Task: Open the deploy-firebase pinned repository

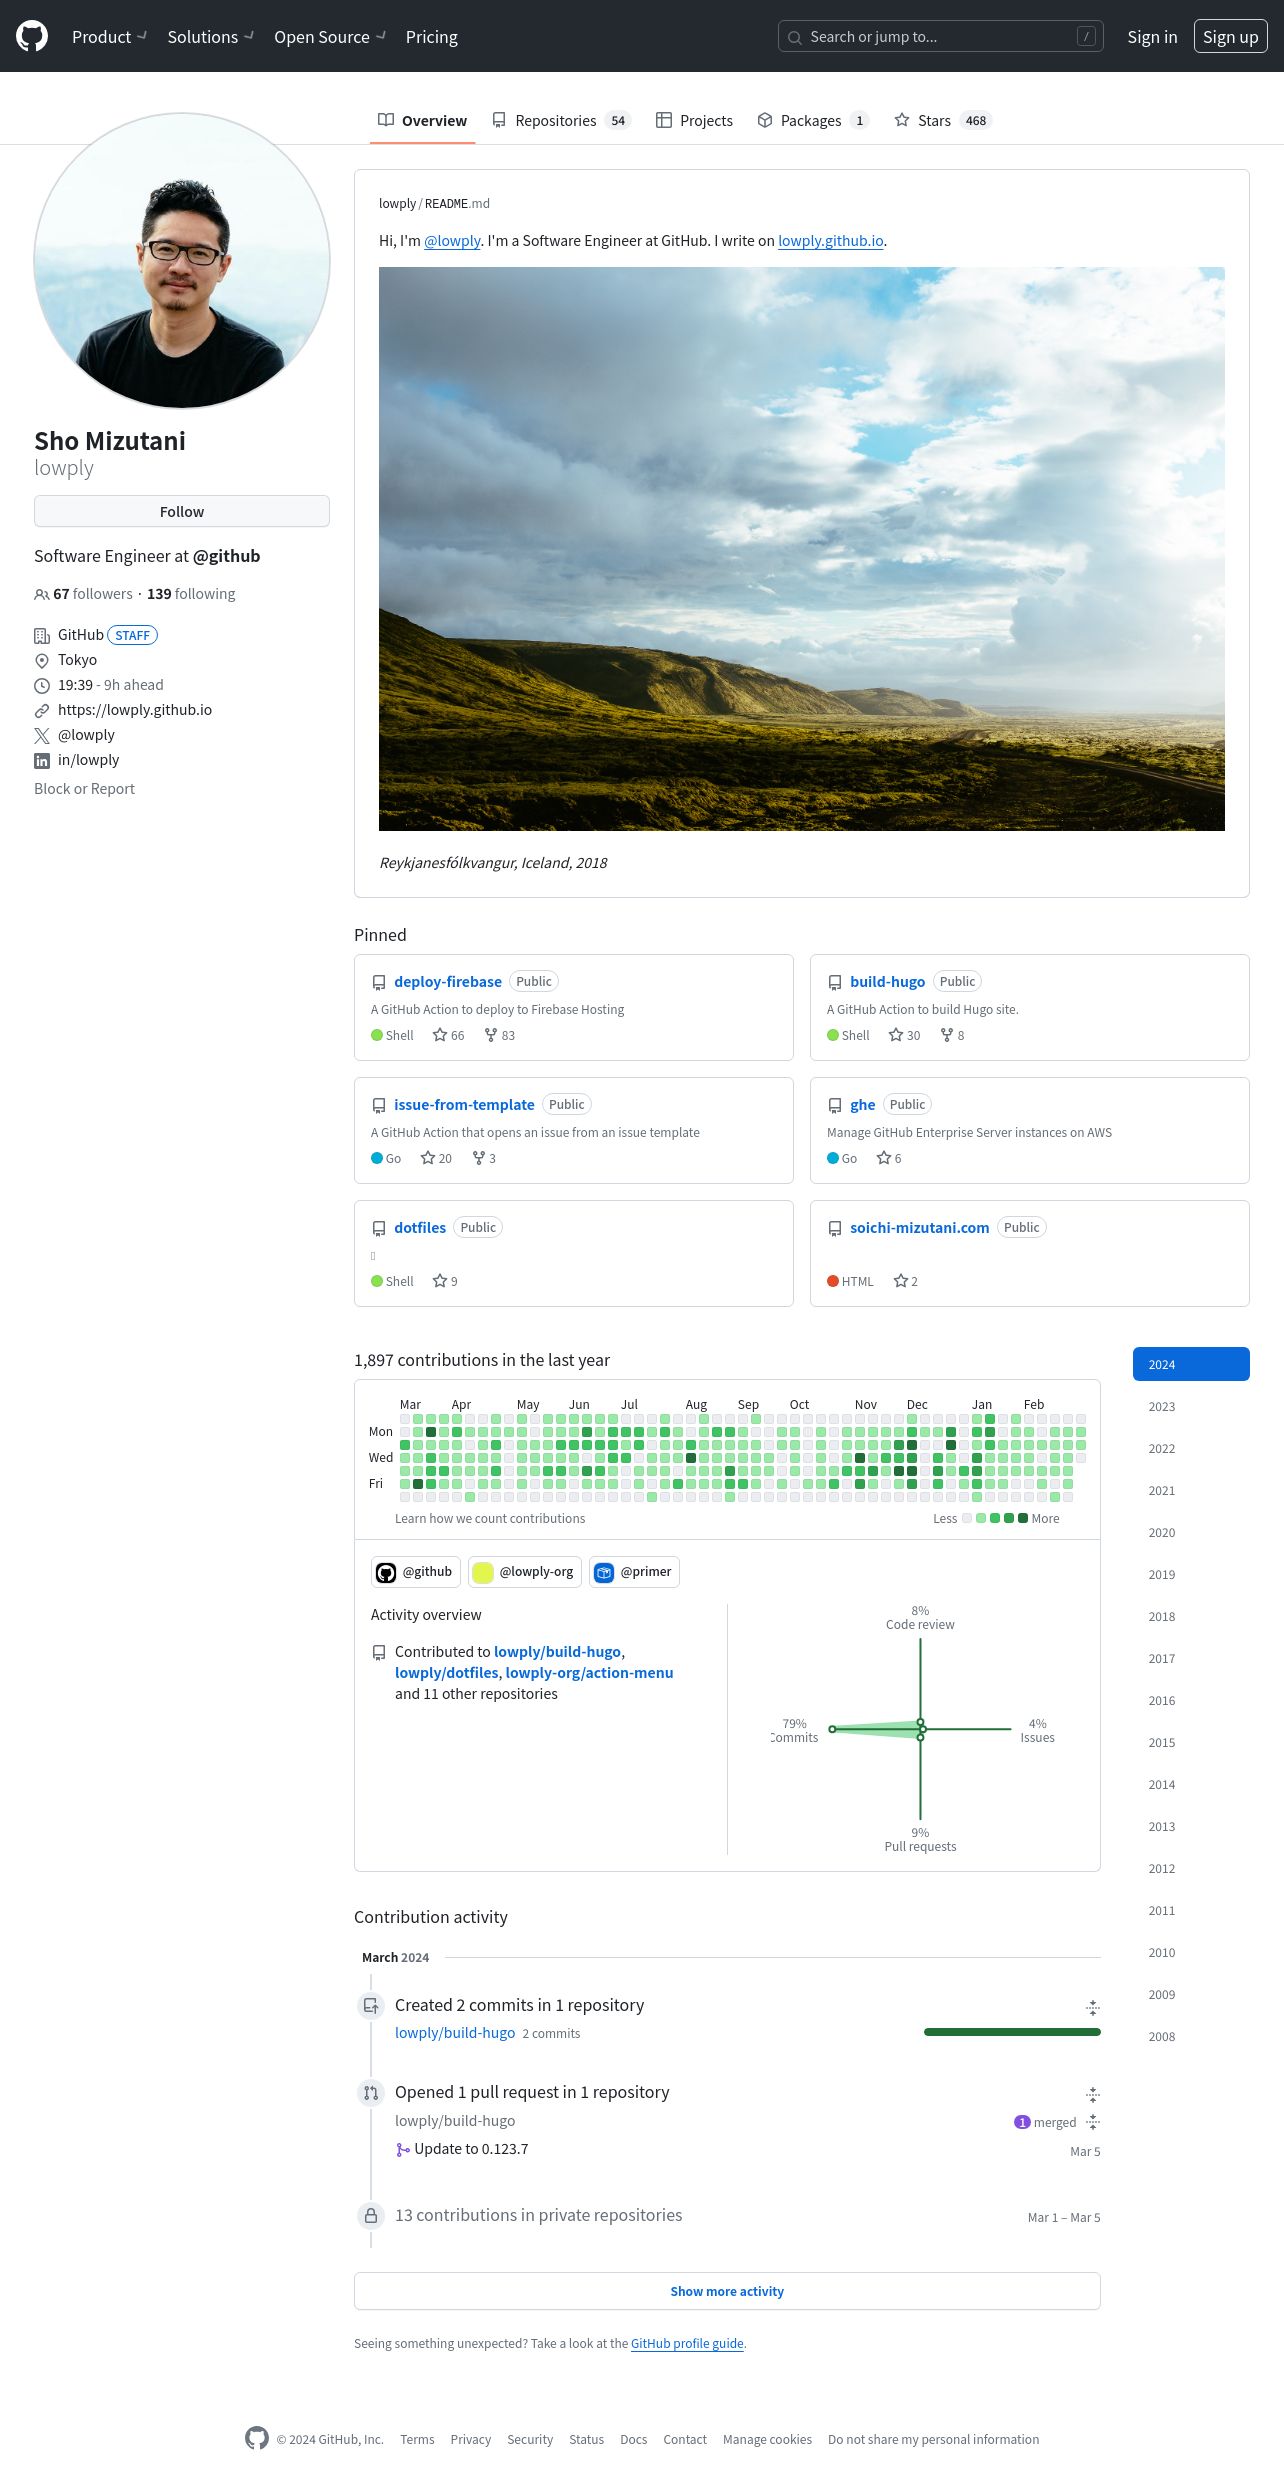Action: click(x=448, y=982)
